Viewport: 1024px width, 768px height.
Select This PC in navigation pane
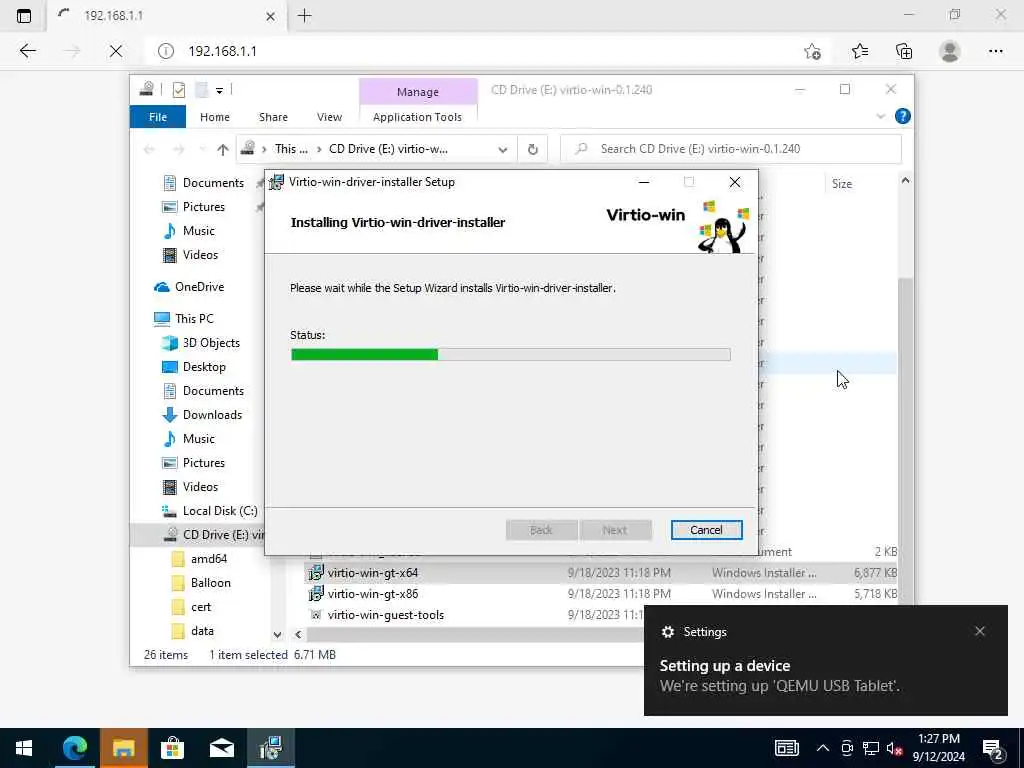tap(194, 319)
